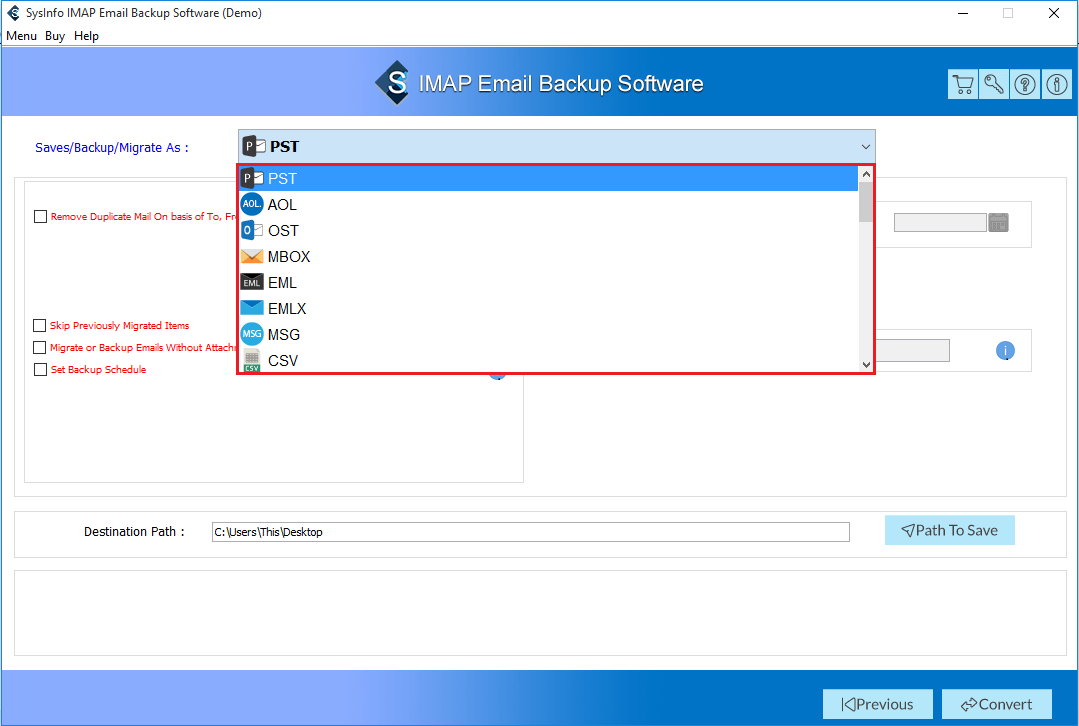This screenshot has height=726, width=1079.
Task: Click the calendar date picker icon
Action: coord(998,222)
